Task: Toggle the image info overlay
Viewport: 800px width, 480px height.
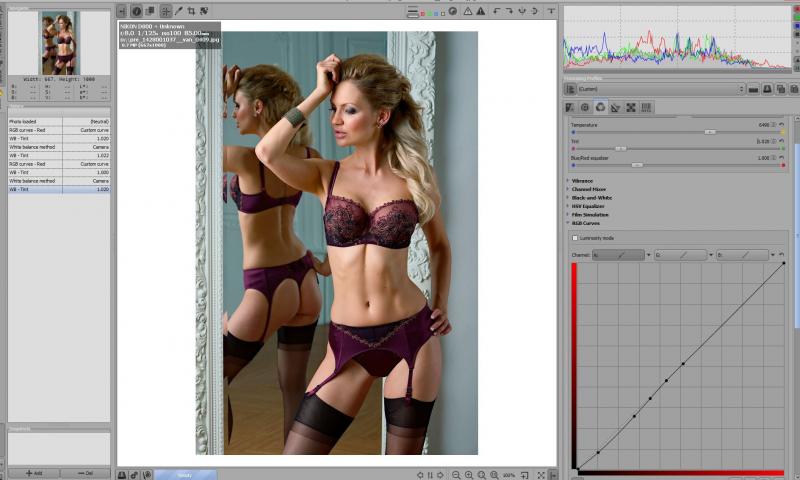Action: point(136,11)
